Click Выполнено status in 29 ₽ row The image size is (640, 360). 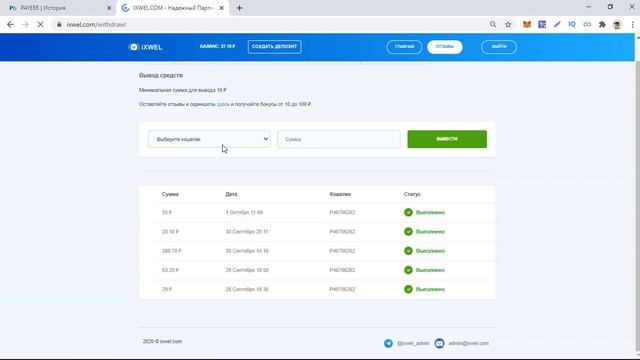coord(430,289)
